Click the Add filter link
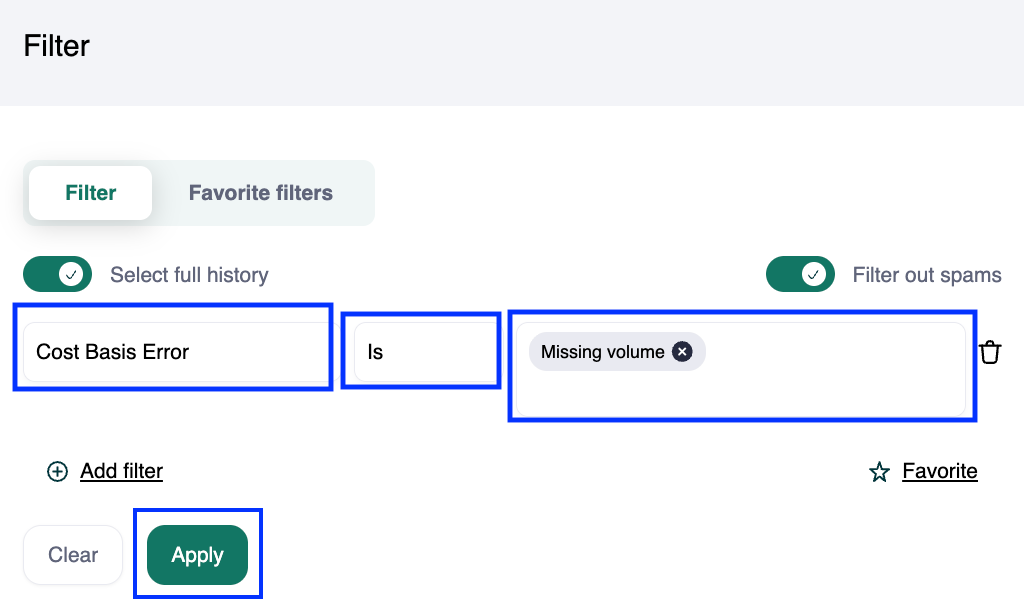This screenshot has width=1024, height=606. (121, 471)
